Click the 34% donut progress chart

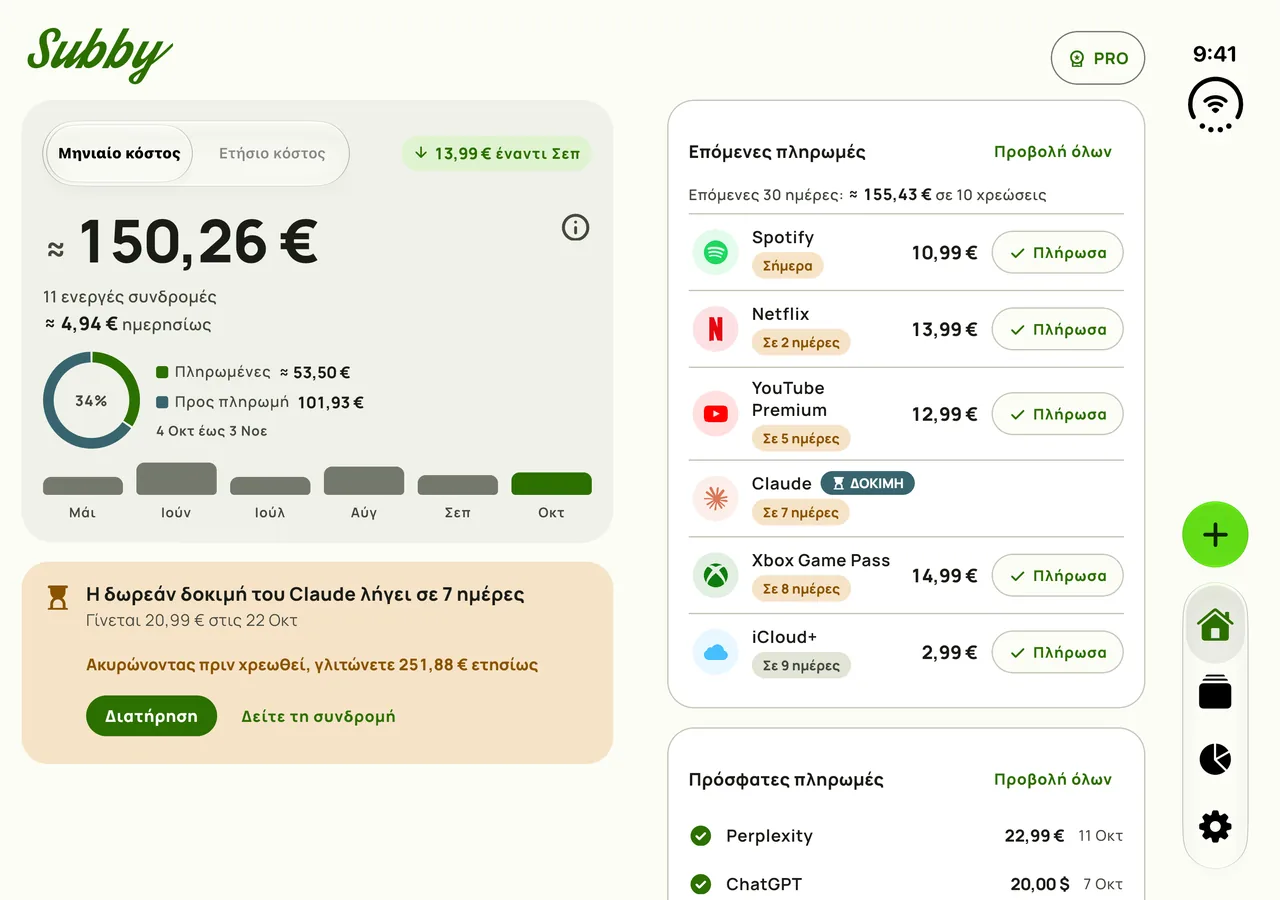pyautogui.click(x=91, y=400)
